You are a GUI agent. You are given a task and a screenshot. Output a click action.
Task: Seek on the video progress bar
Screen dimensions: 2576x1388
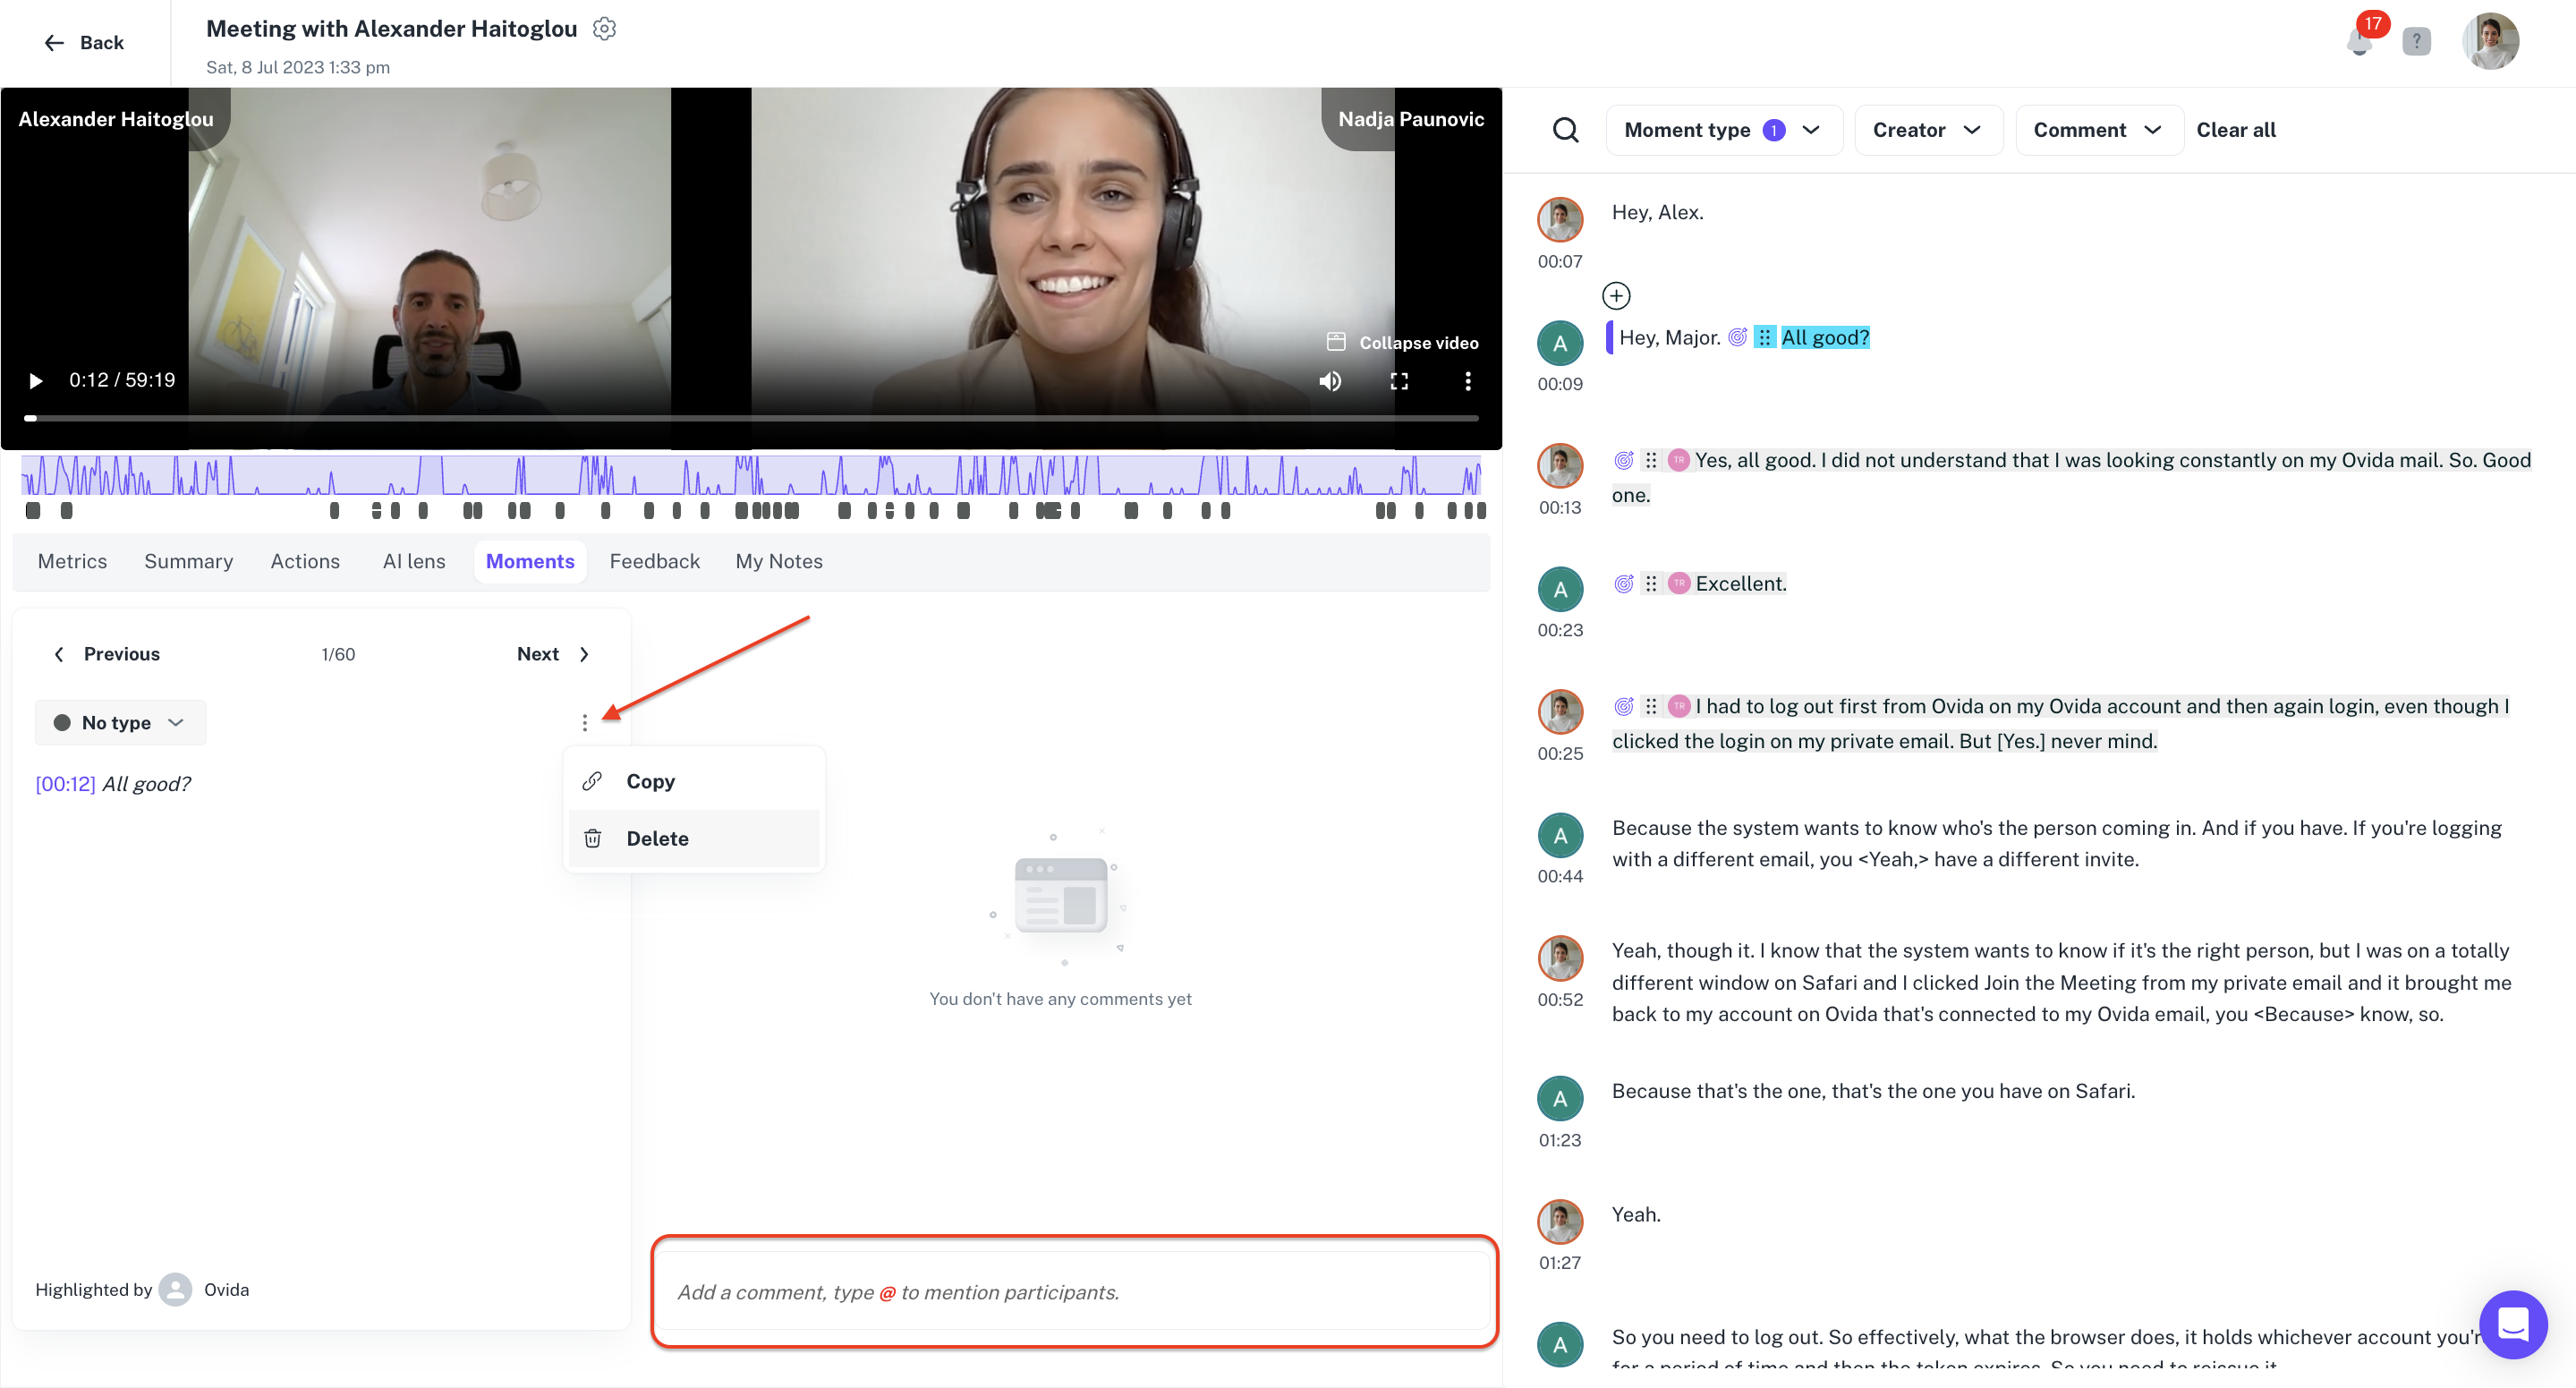[x=752, y=418]
